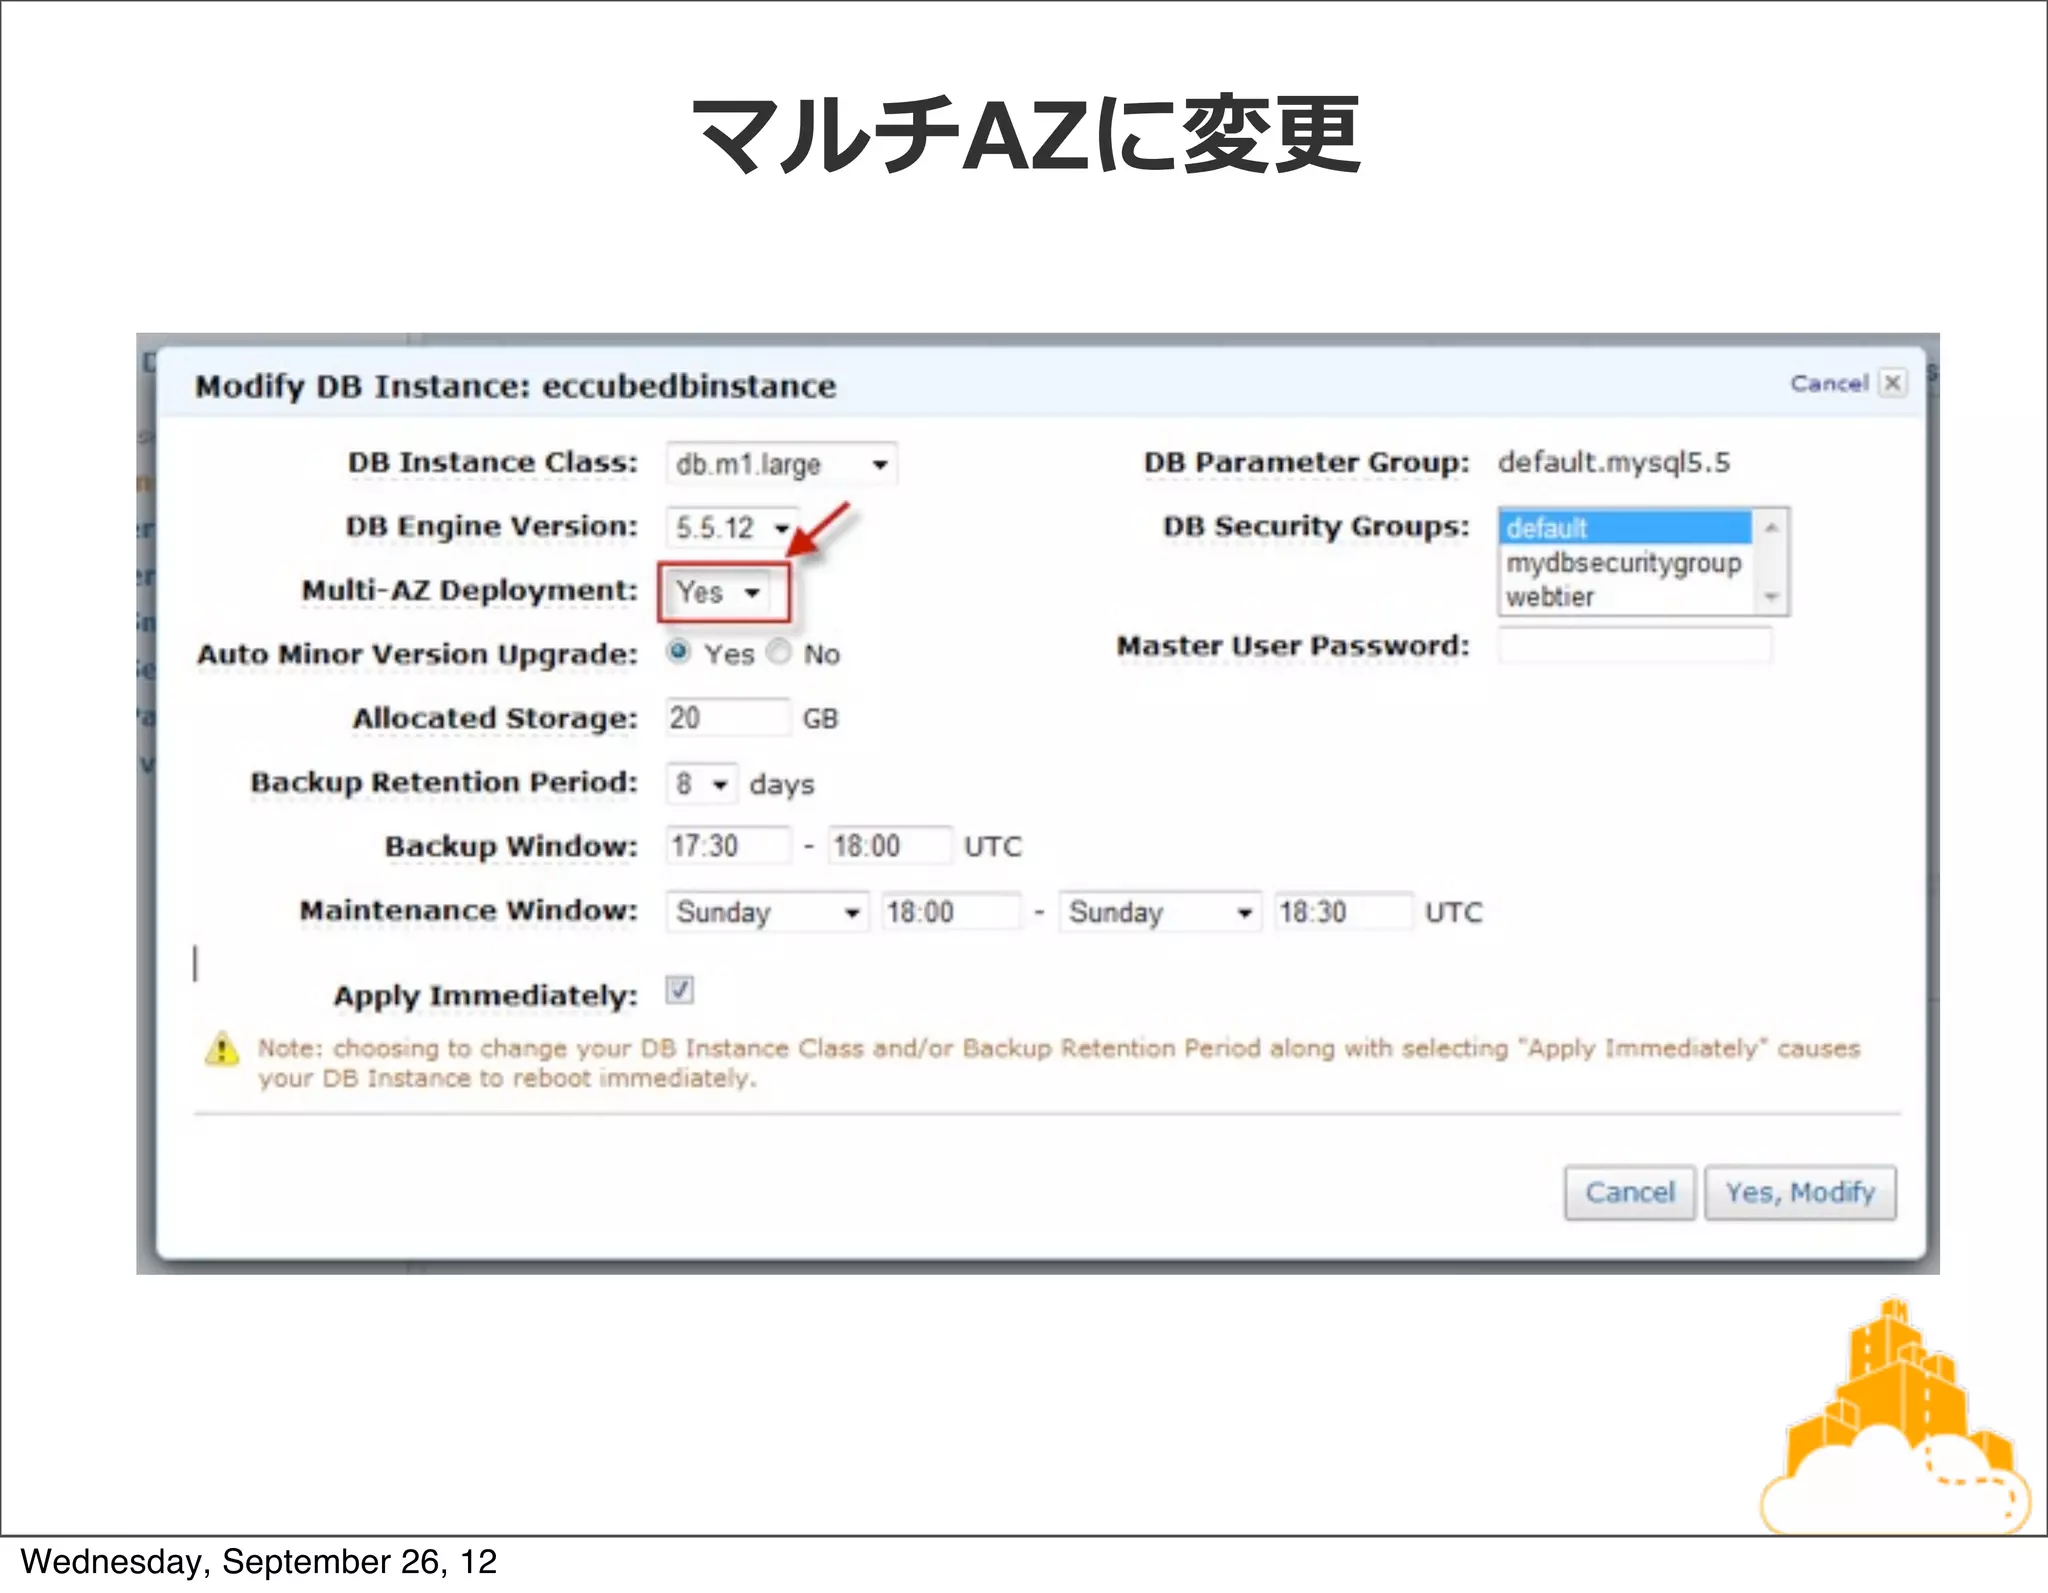Choose mydbsecuritygroup in security groups list
Viewport: 2048px width, 1593px height.
tap(1623, 563)
